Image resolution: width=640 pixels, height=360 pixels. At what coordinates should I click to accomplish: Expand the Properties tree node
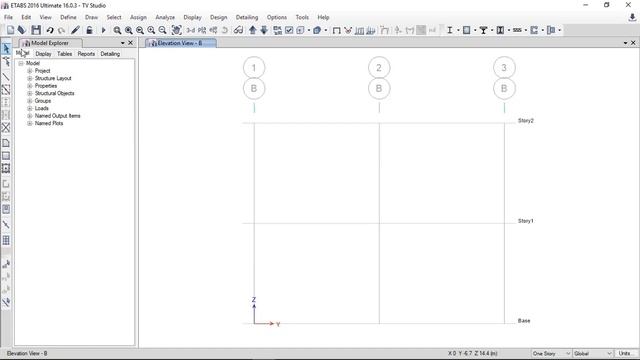coord(29,86)
